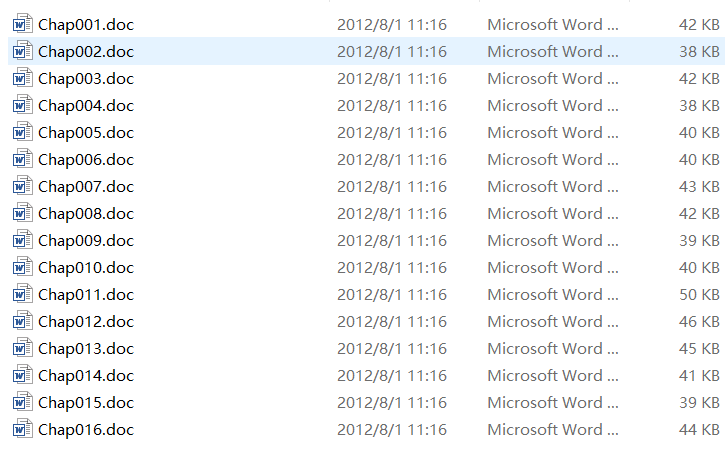Click the modified date of Chap006.doc

392,160
